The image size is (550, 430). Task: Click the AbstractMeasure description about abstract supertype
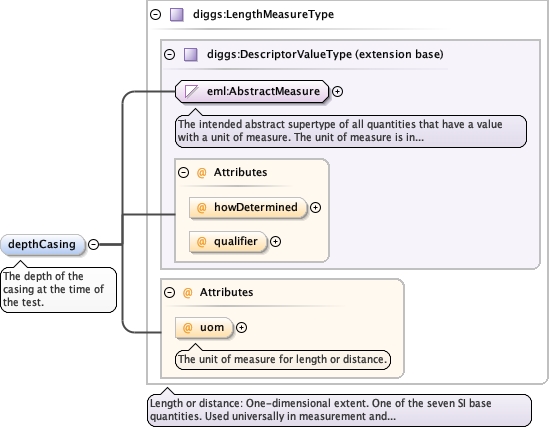click(351, 131)
